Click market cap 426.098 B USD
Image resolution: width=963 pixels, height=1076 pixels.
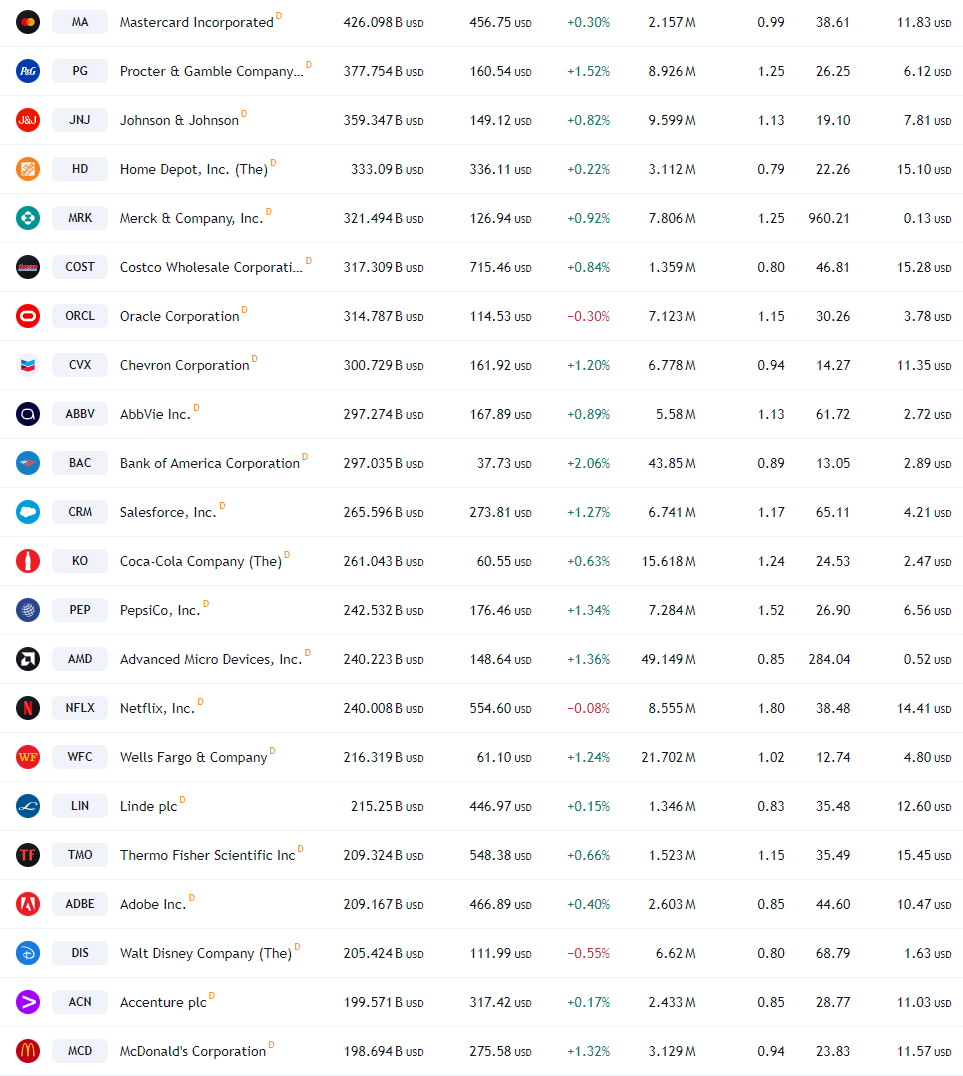(383, 23)
